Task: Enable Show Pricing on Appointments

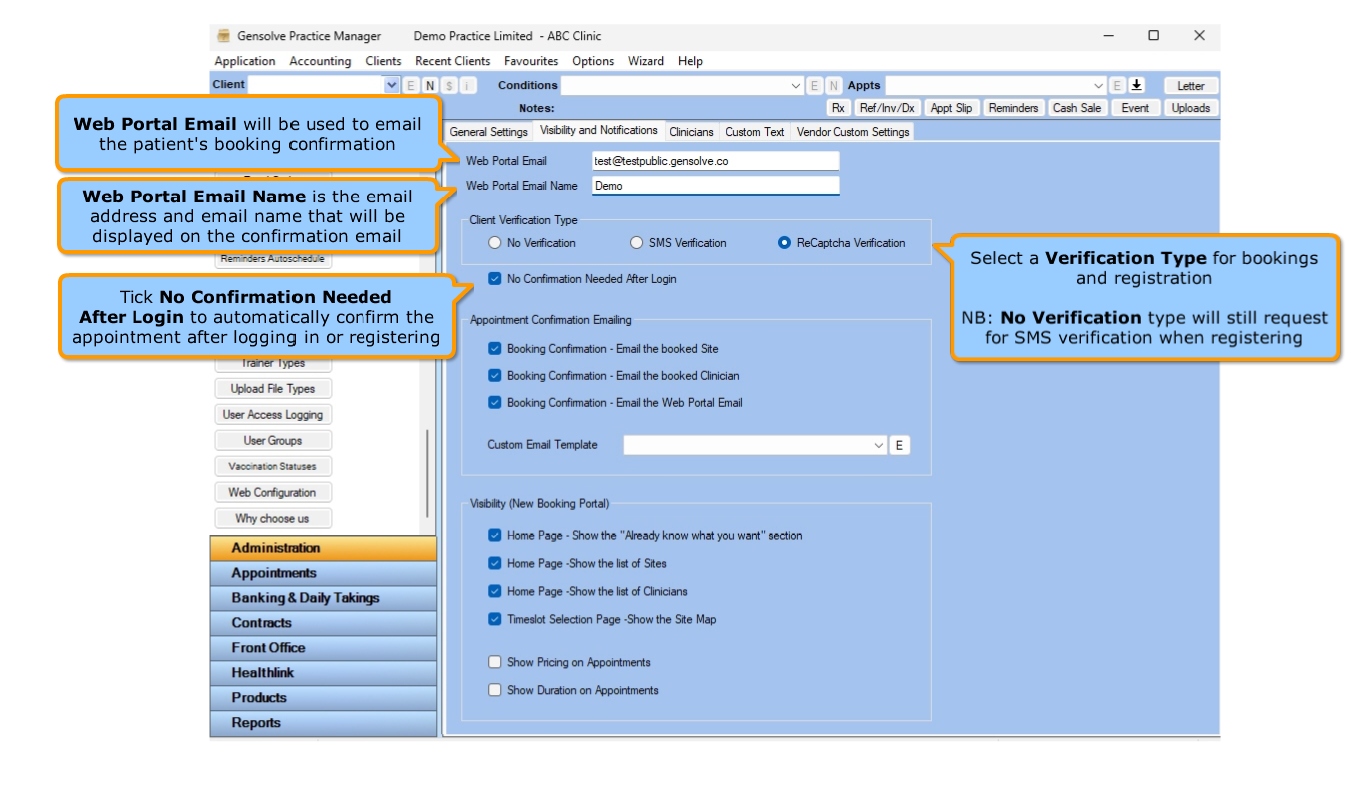Action: 494,662
